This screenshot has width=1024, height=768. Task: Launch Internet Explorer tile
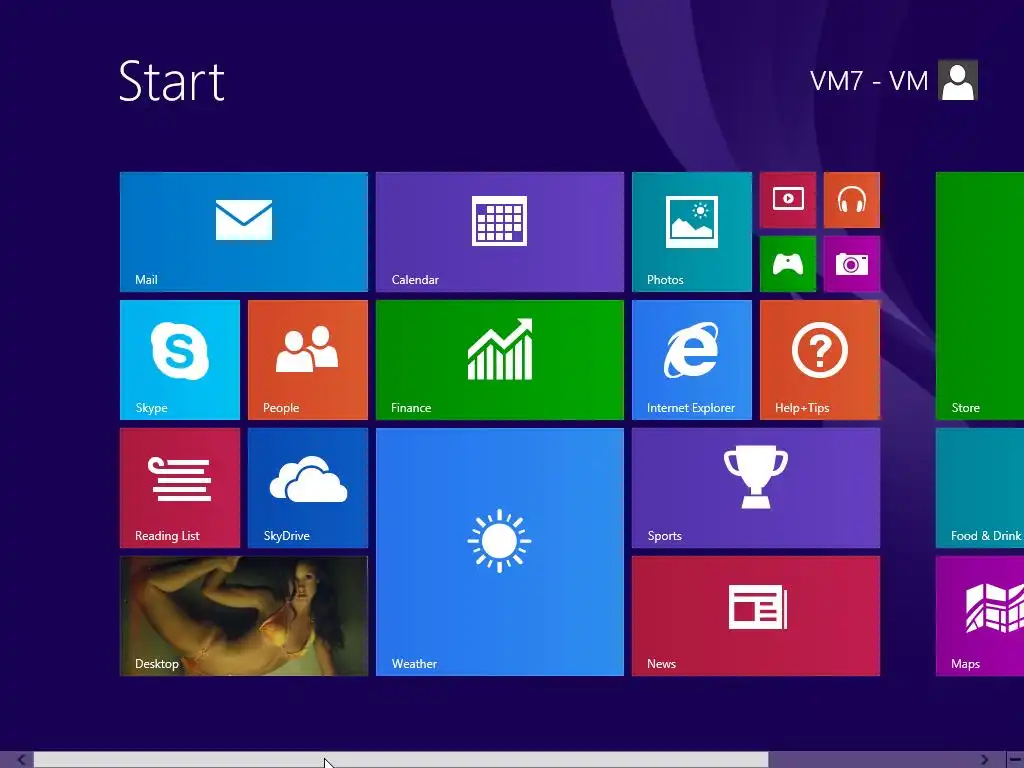692,360
